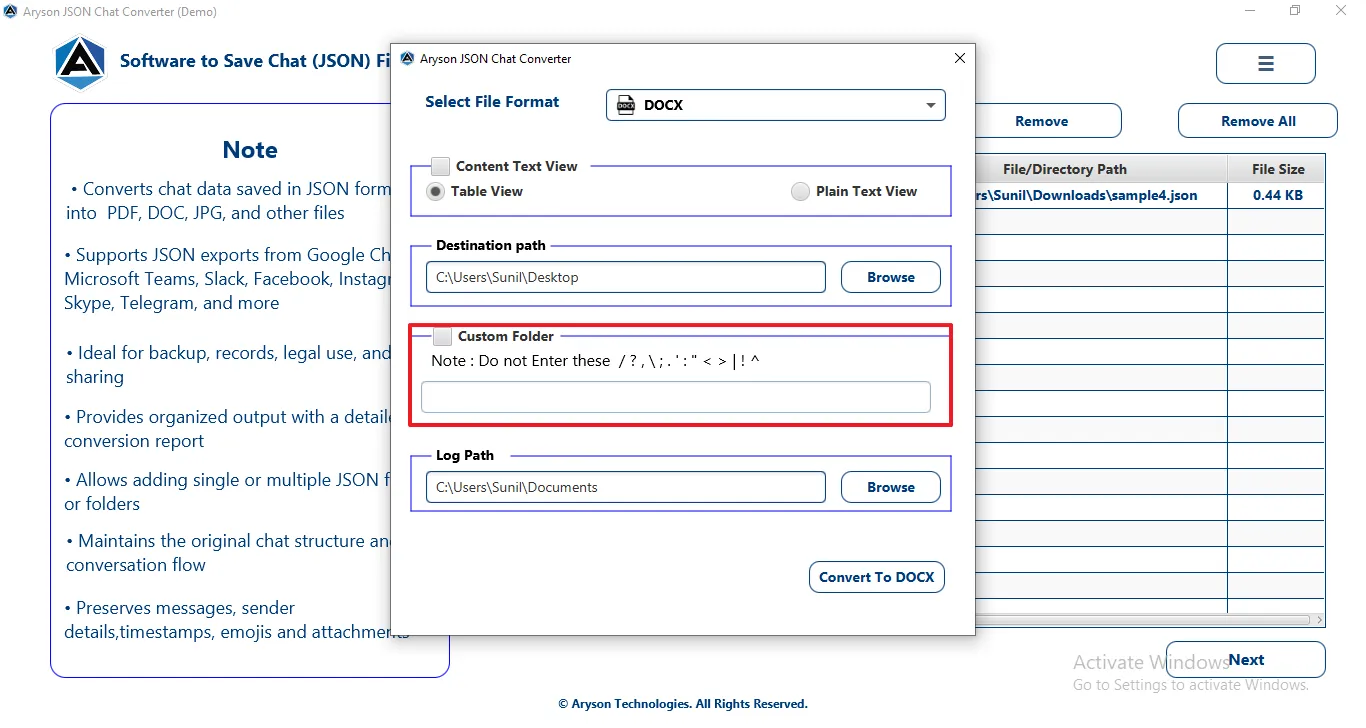The image size is (1366, 728).
Task: Click Convert To DOCX button
Action: pyautogui.click(x=877, y=577)
